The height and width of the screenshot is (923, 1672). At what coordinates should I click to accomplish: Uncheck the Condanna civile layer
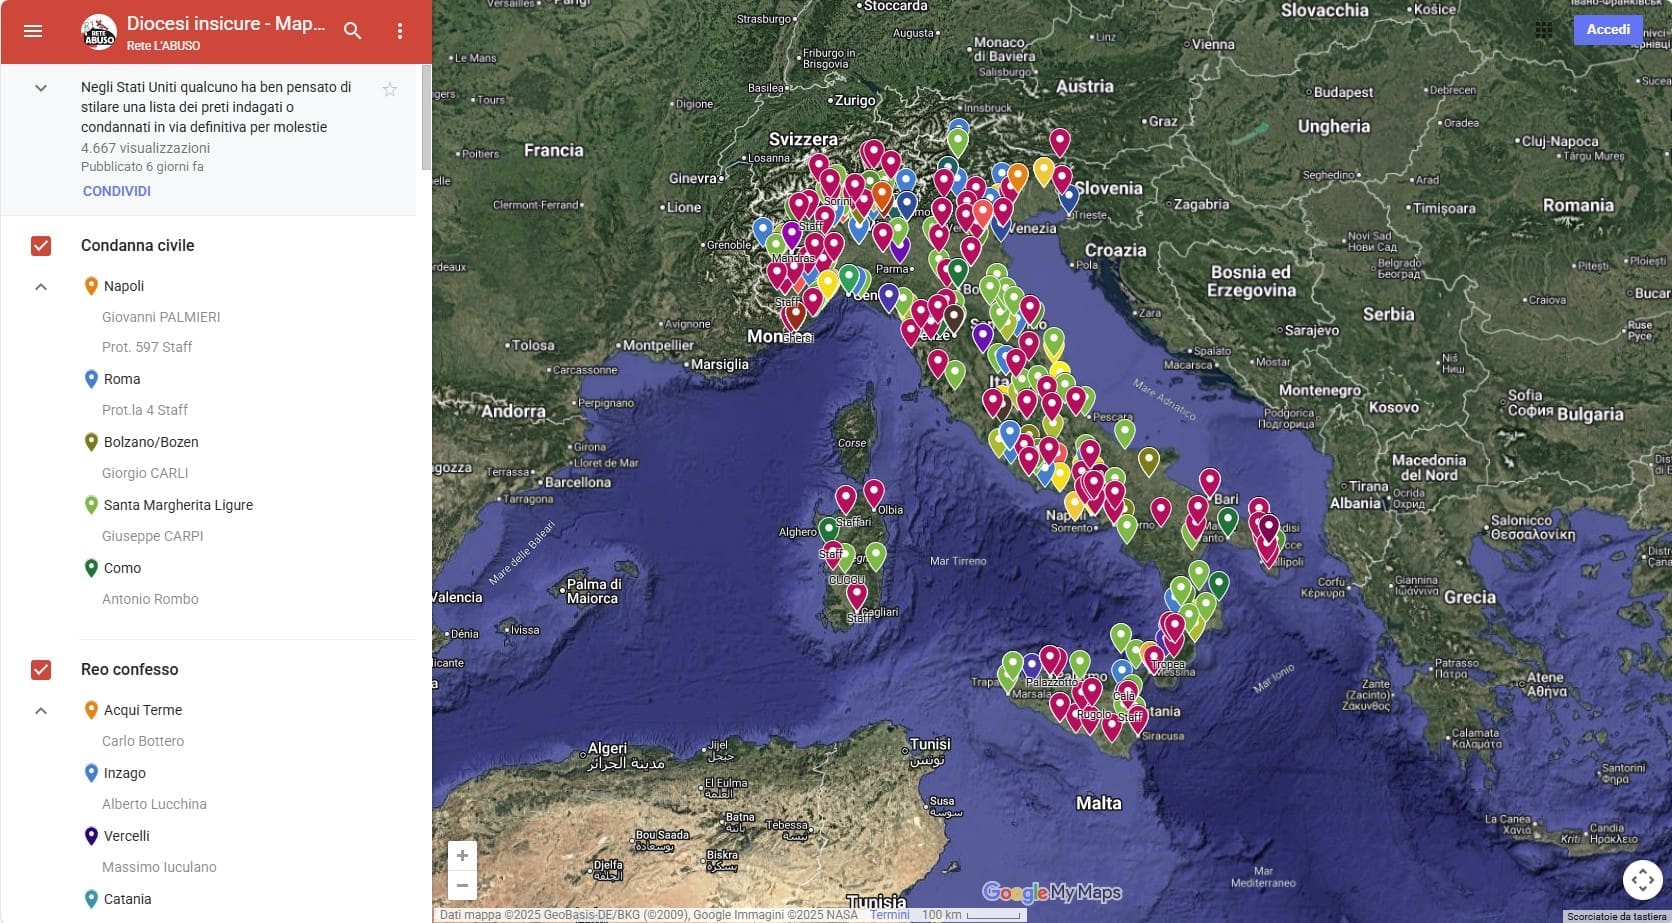41,246
